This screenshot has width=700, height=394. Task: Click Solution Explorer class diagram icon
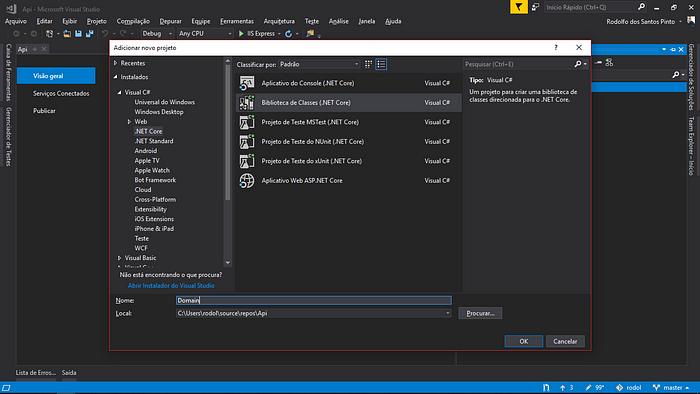(x=609, y=62)
